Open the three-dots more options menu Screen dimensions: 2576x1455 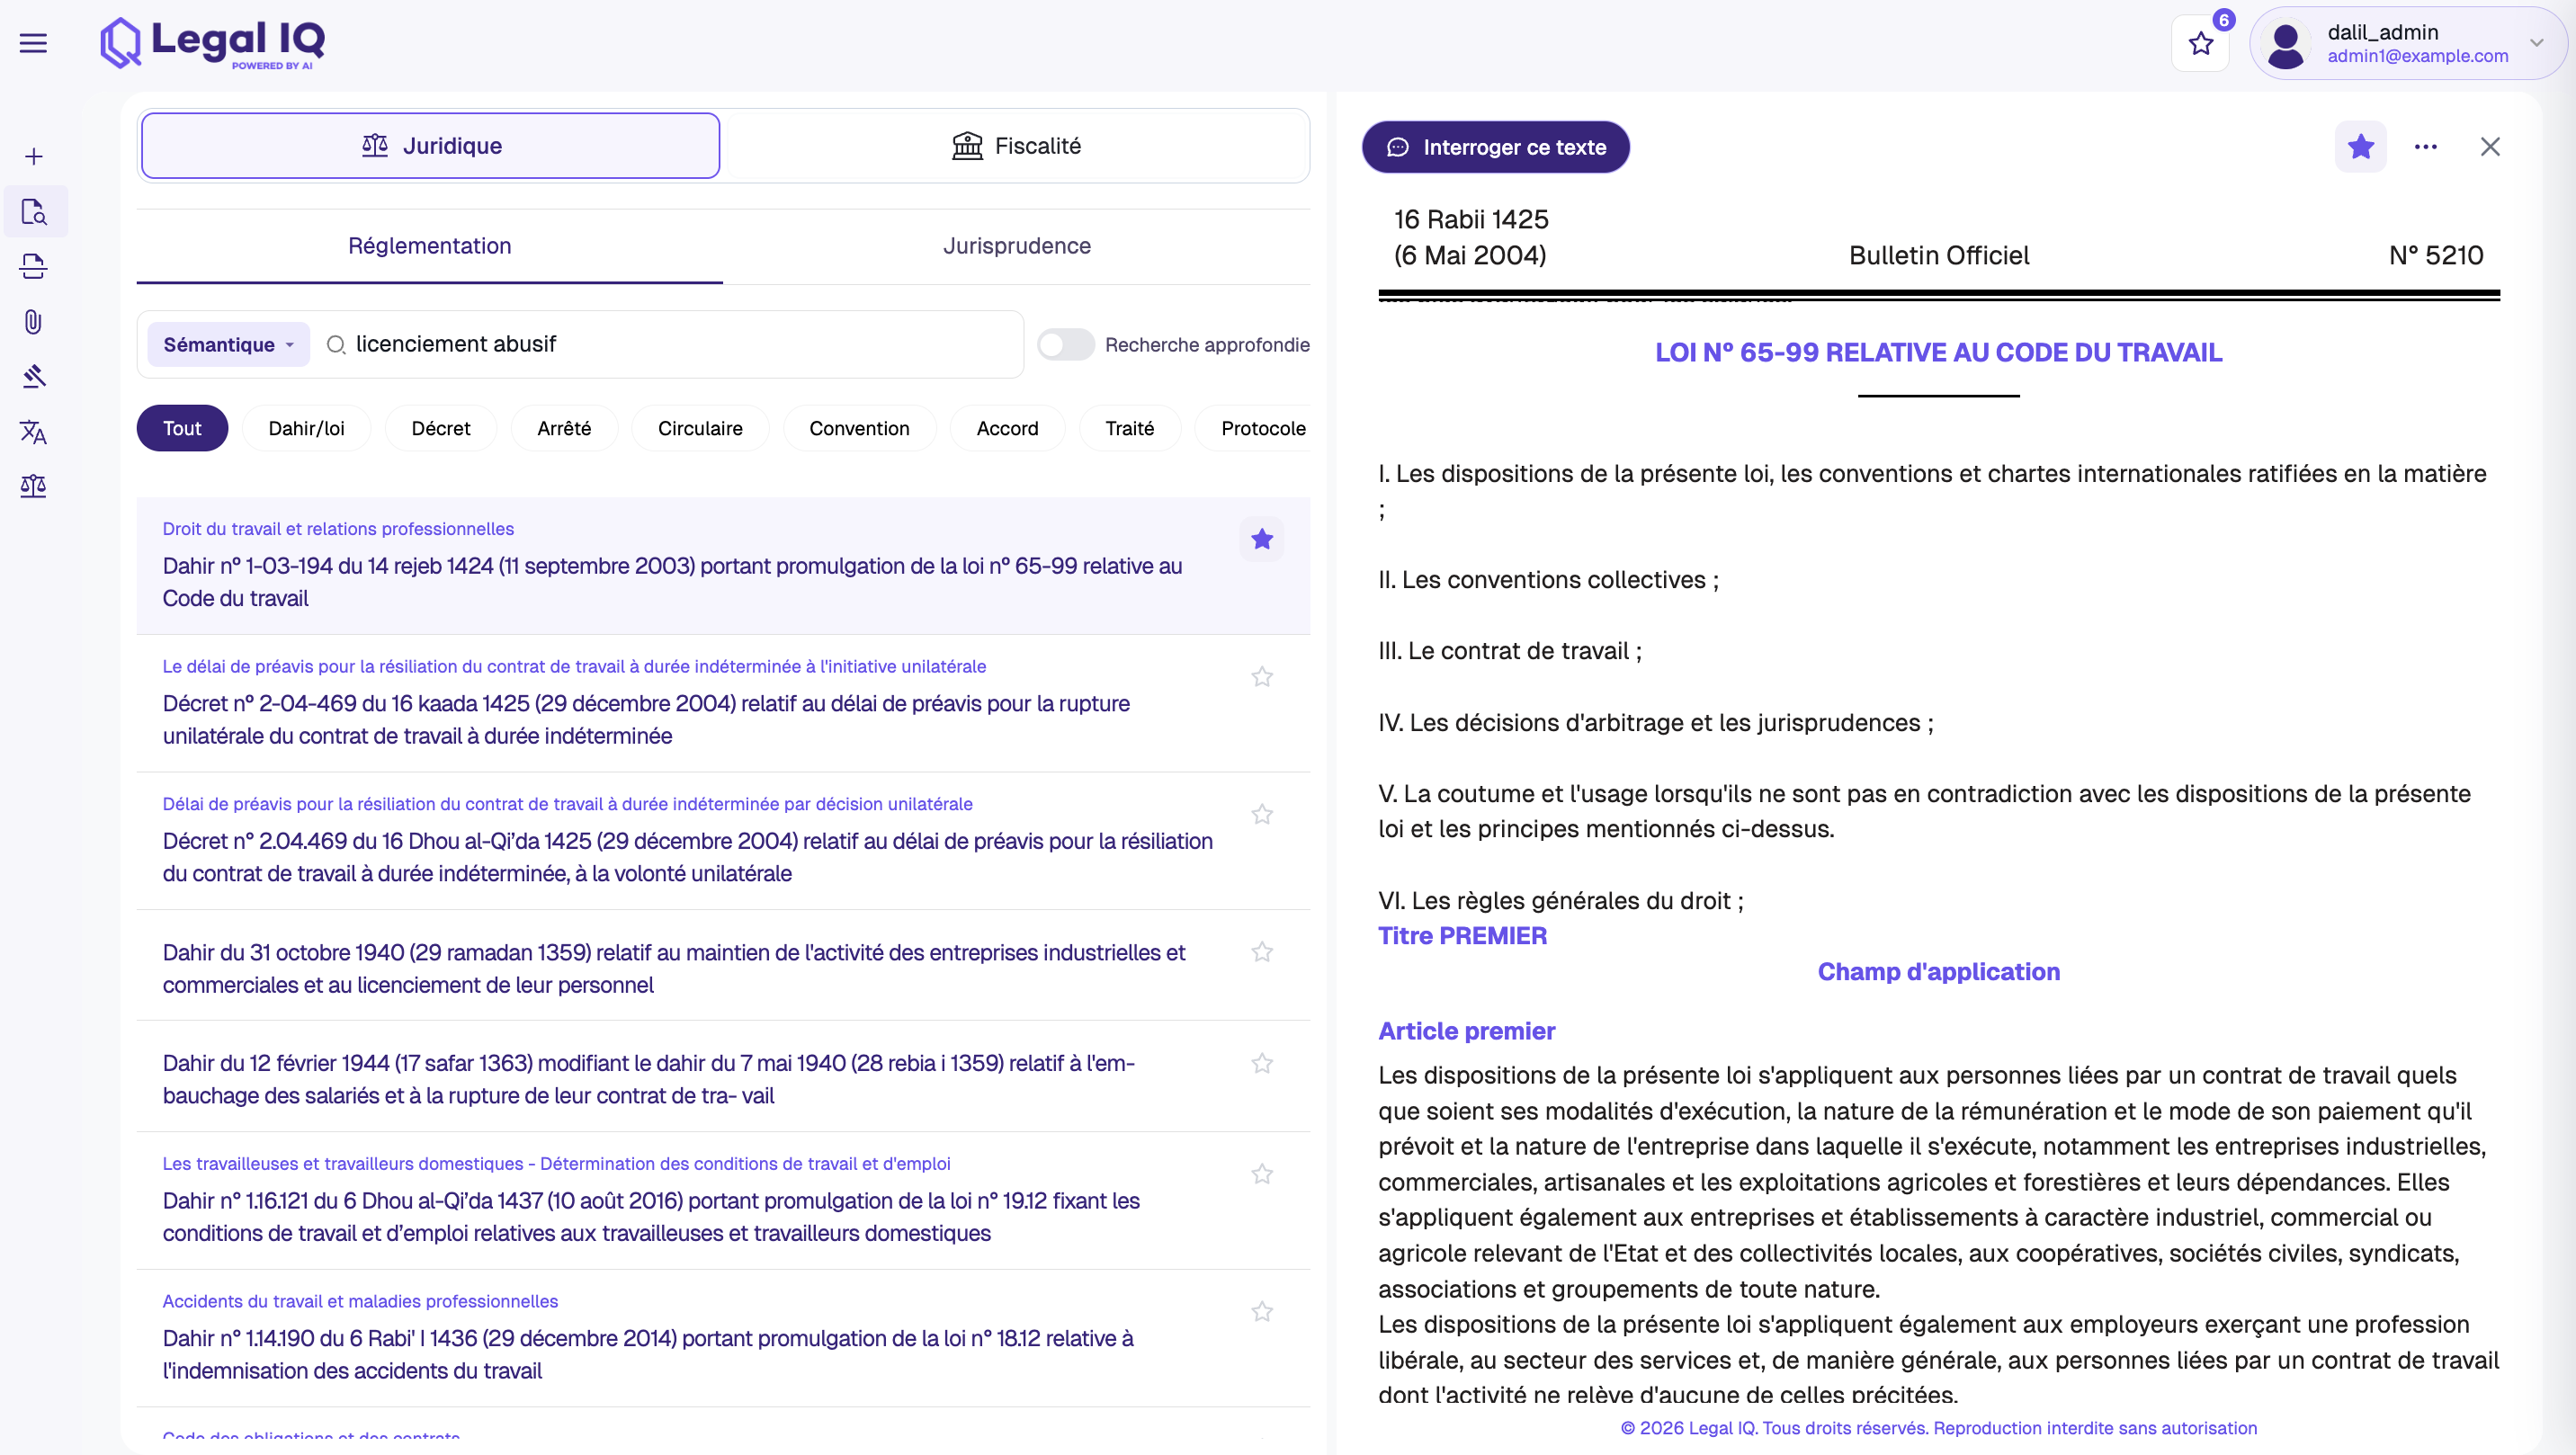pyautogui.click(x=2425, y=147)
